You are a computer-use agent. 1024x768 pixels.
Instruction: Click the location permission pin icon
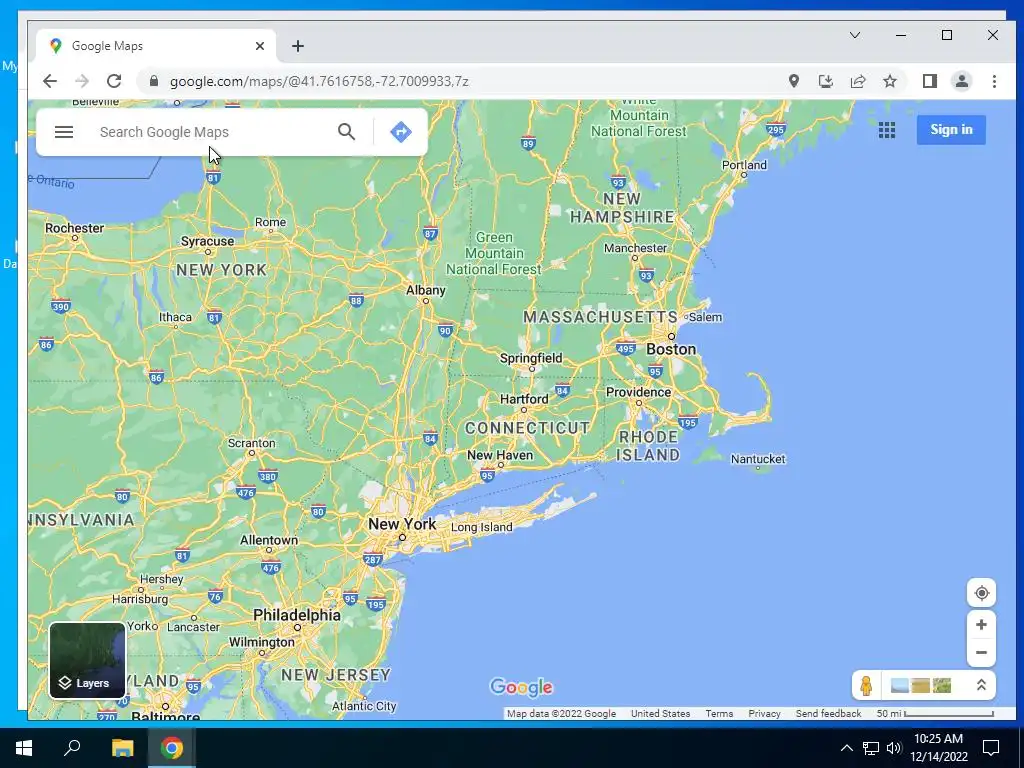[x=793, y=81]
